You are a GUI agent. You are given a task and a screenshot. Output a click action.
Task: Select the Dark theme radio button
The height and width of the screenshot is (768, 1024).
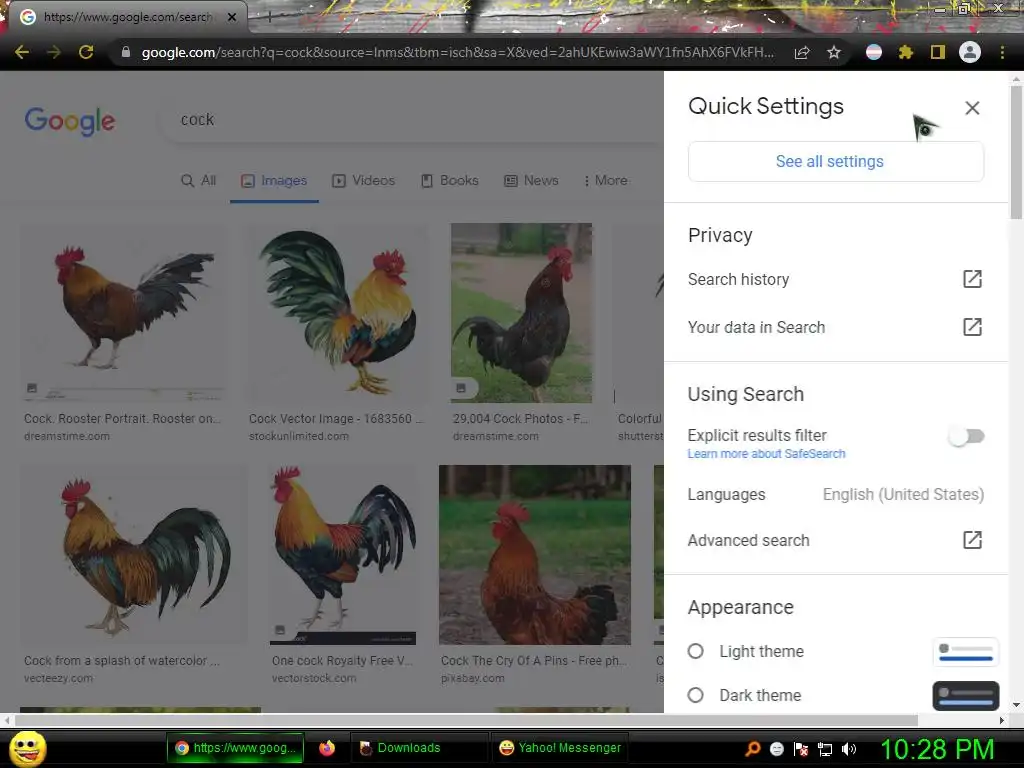(696, 695)
